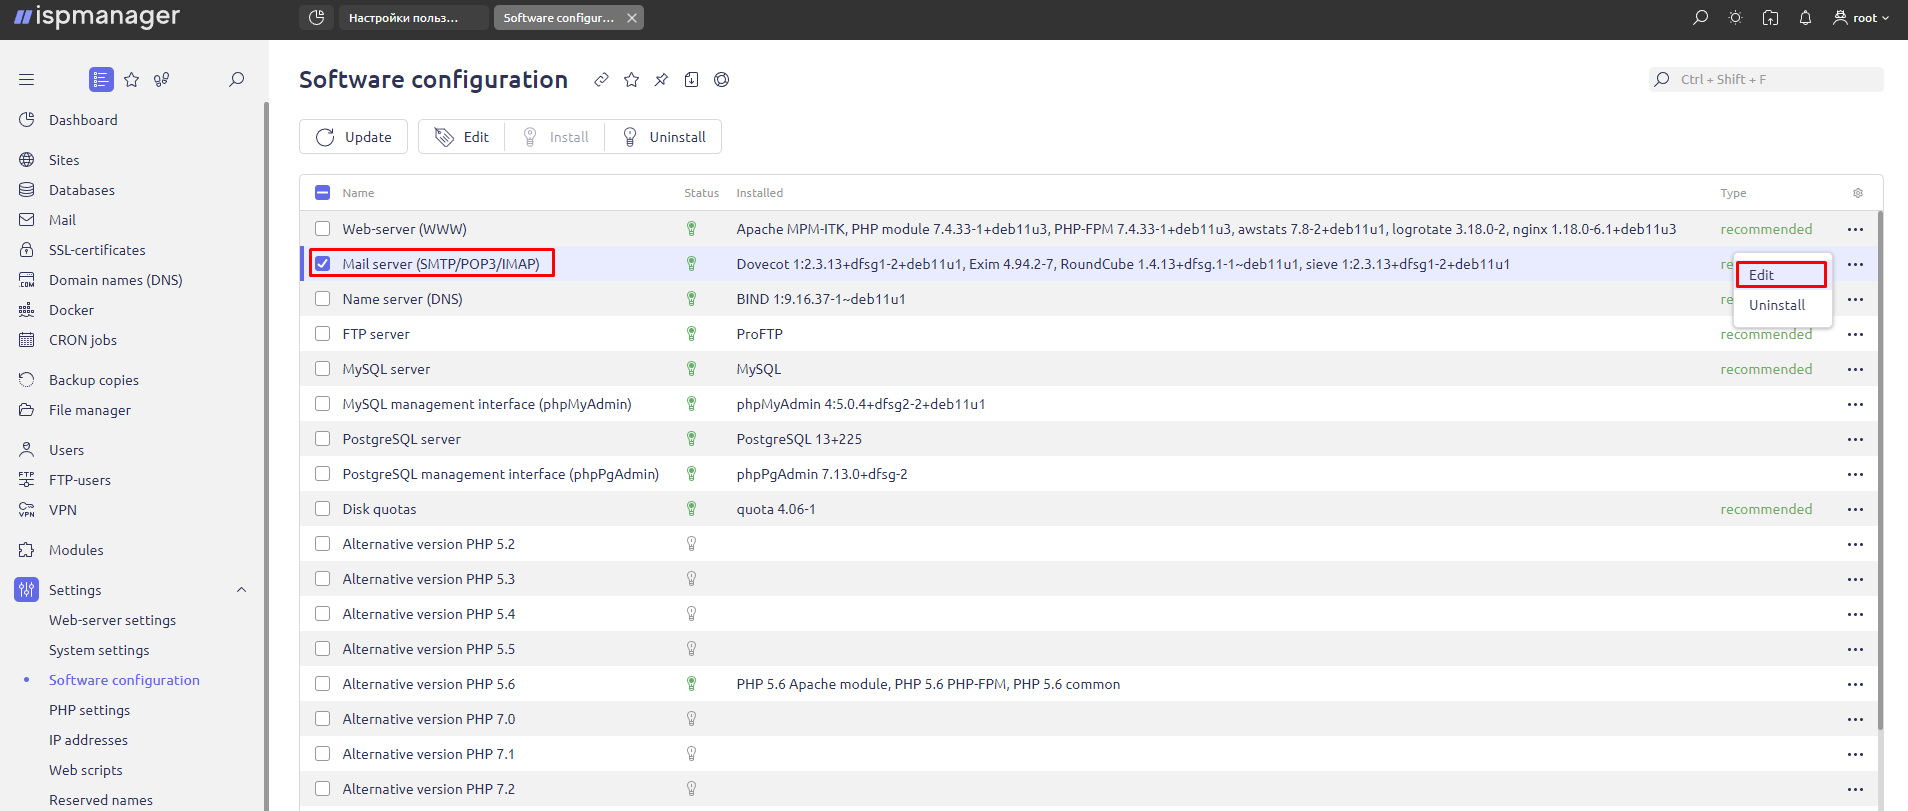The image size is (1908, 811).
Task: Open the three-dot menu for phpMyAdmin row
Action: pos(1856,404)
